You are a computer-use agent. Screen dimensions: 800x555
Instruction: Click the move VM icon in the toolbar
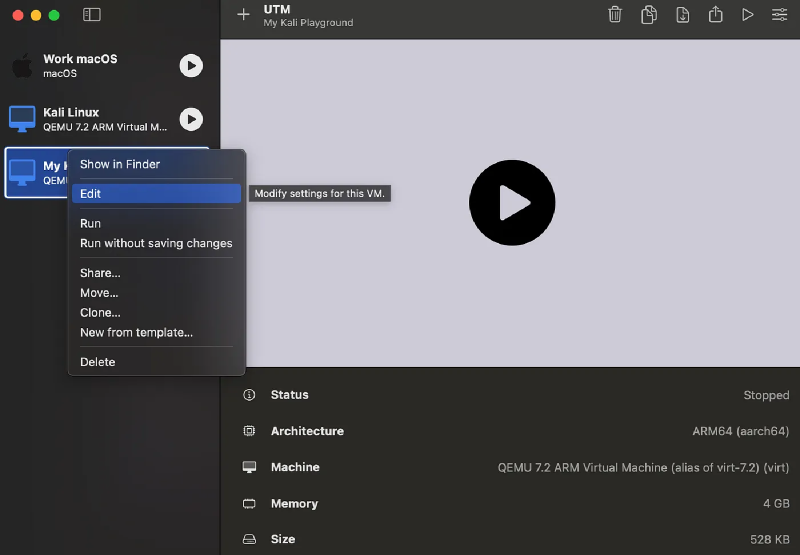682,15
